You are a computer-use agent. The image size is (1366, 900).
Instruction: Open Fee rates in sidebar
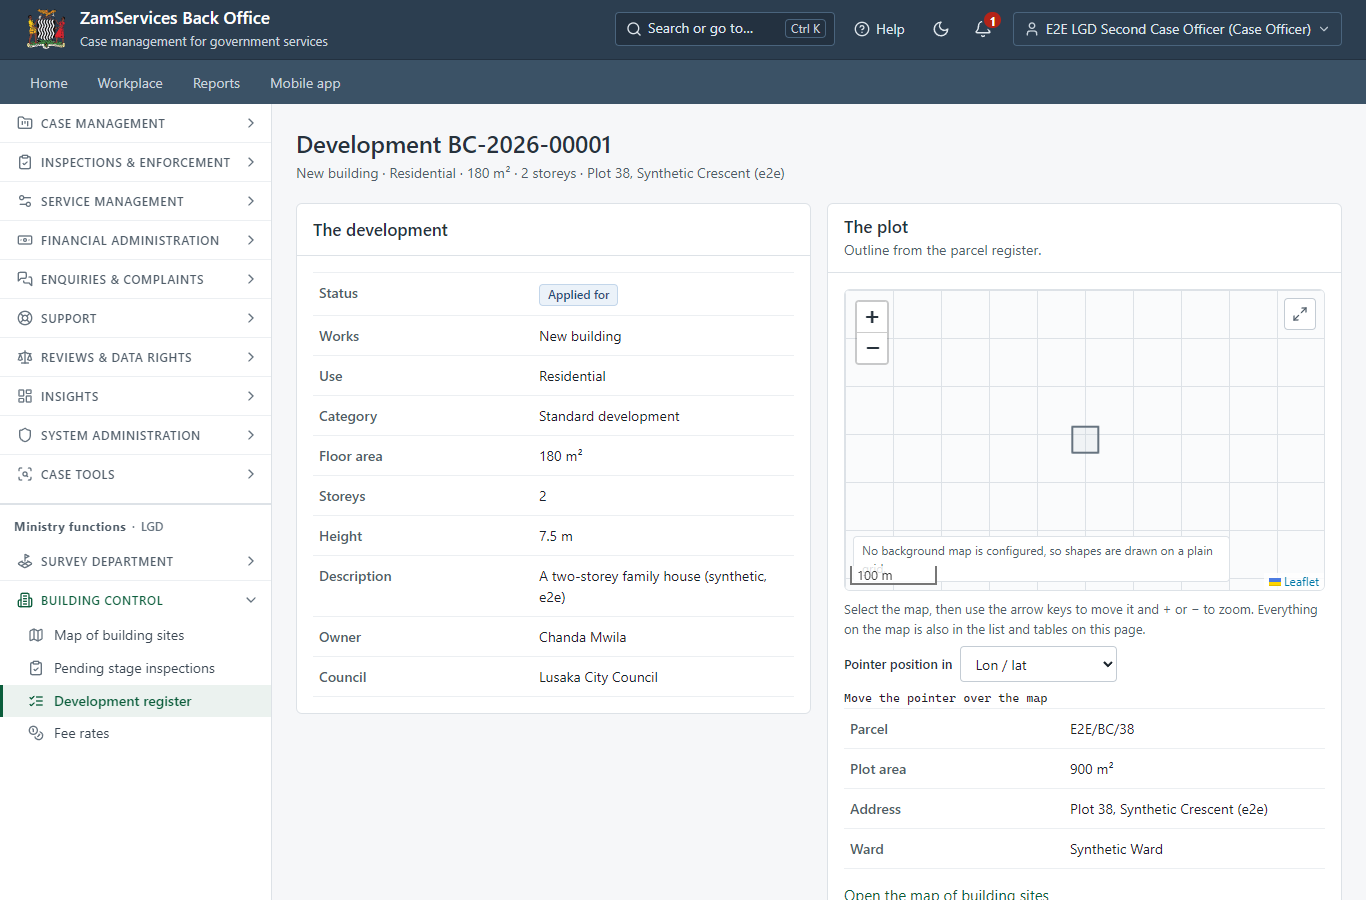pyautogui.click(x=81, y=733)
